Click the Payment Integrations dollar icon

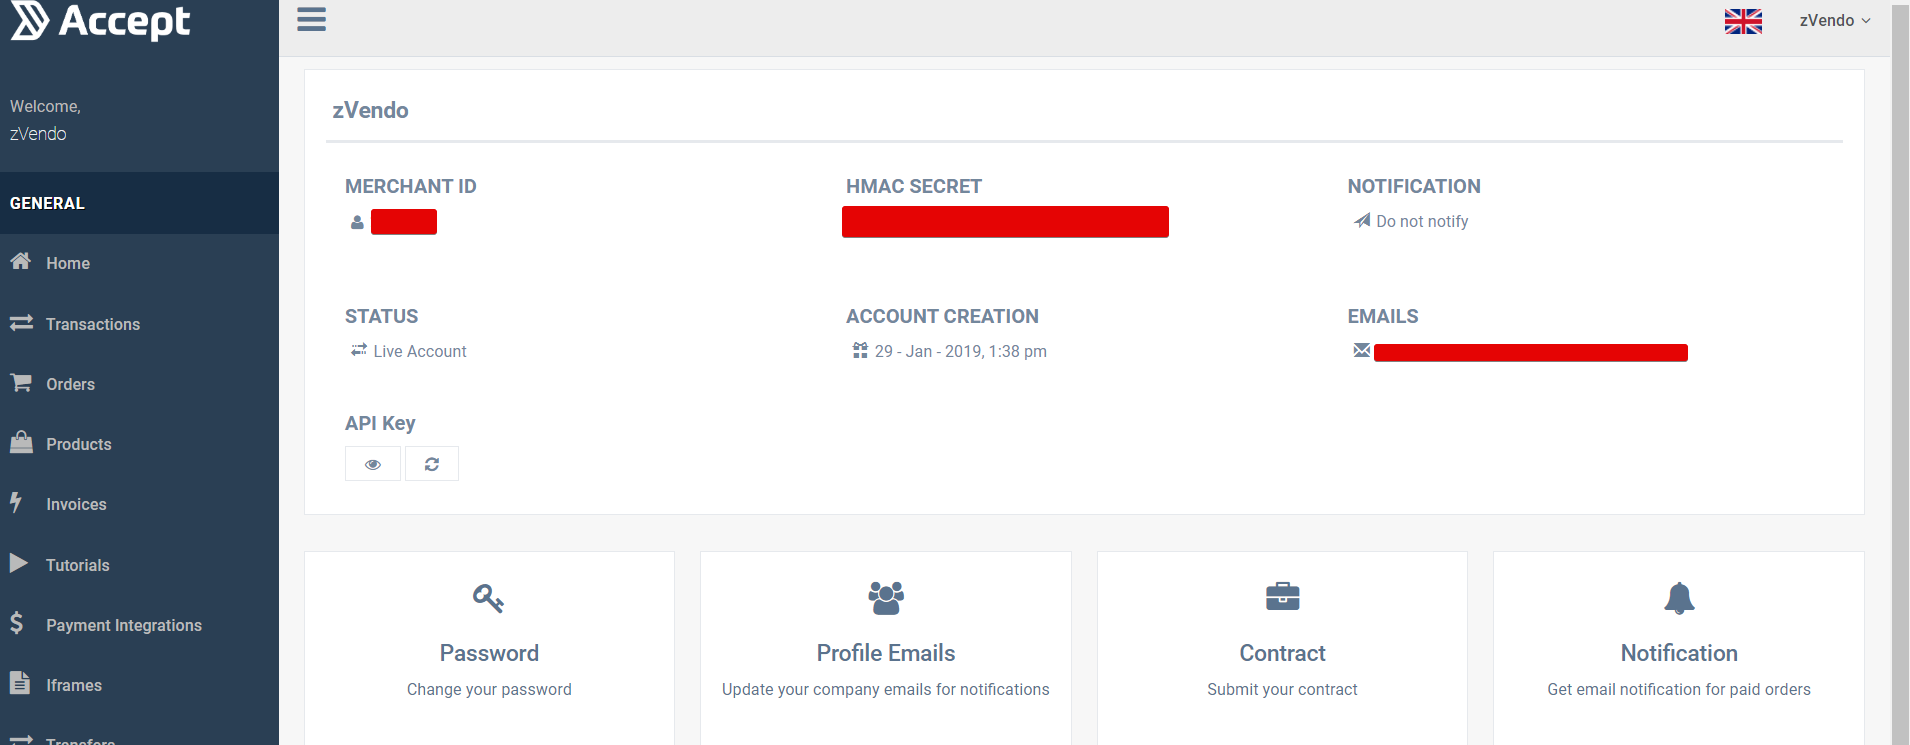[x=17, y=623]
